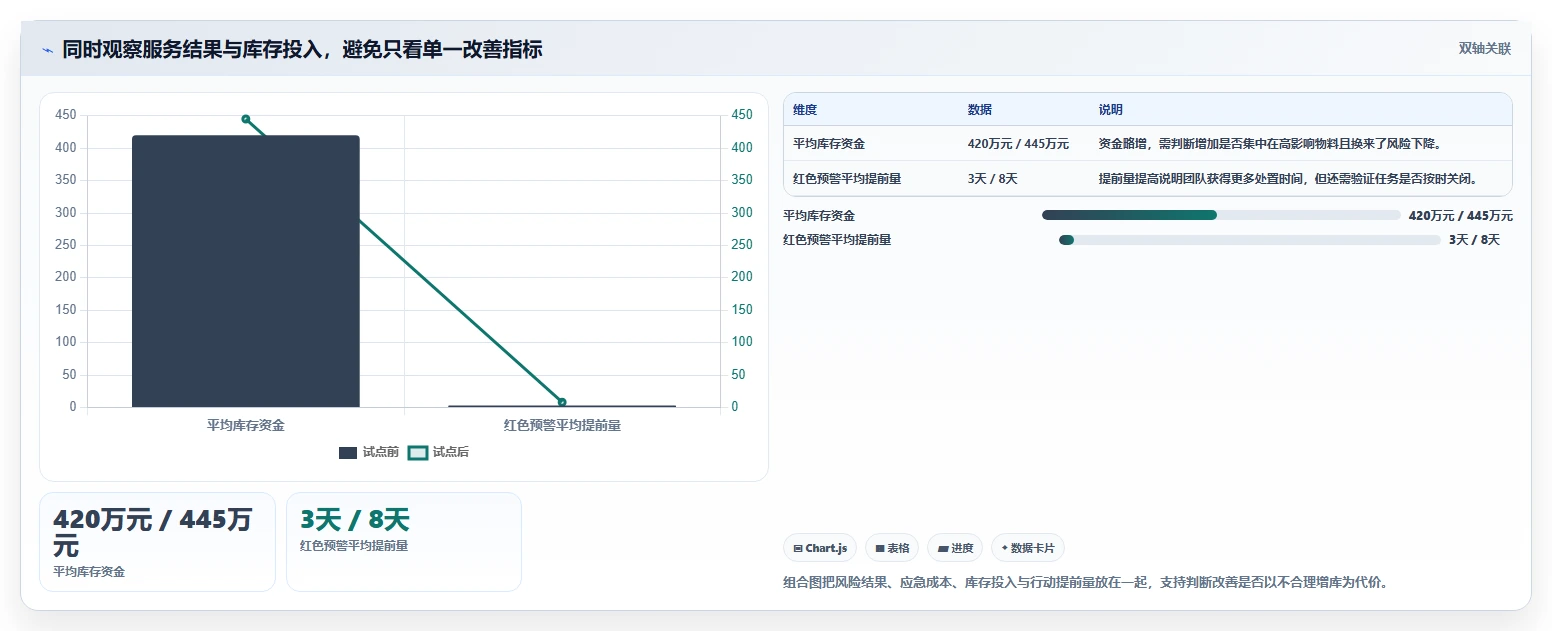Click the description starting 资金略增
This screenshot has height=631, width=1552.
(1270, 144)
